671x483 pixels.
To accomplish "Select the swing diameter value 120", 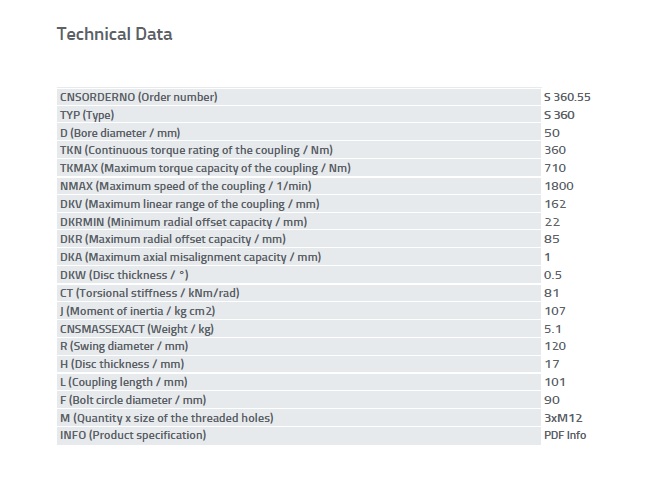I will (555, 346).
